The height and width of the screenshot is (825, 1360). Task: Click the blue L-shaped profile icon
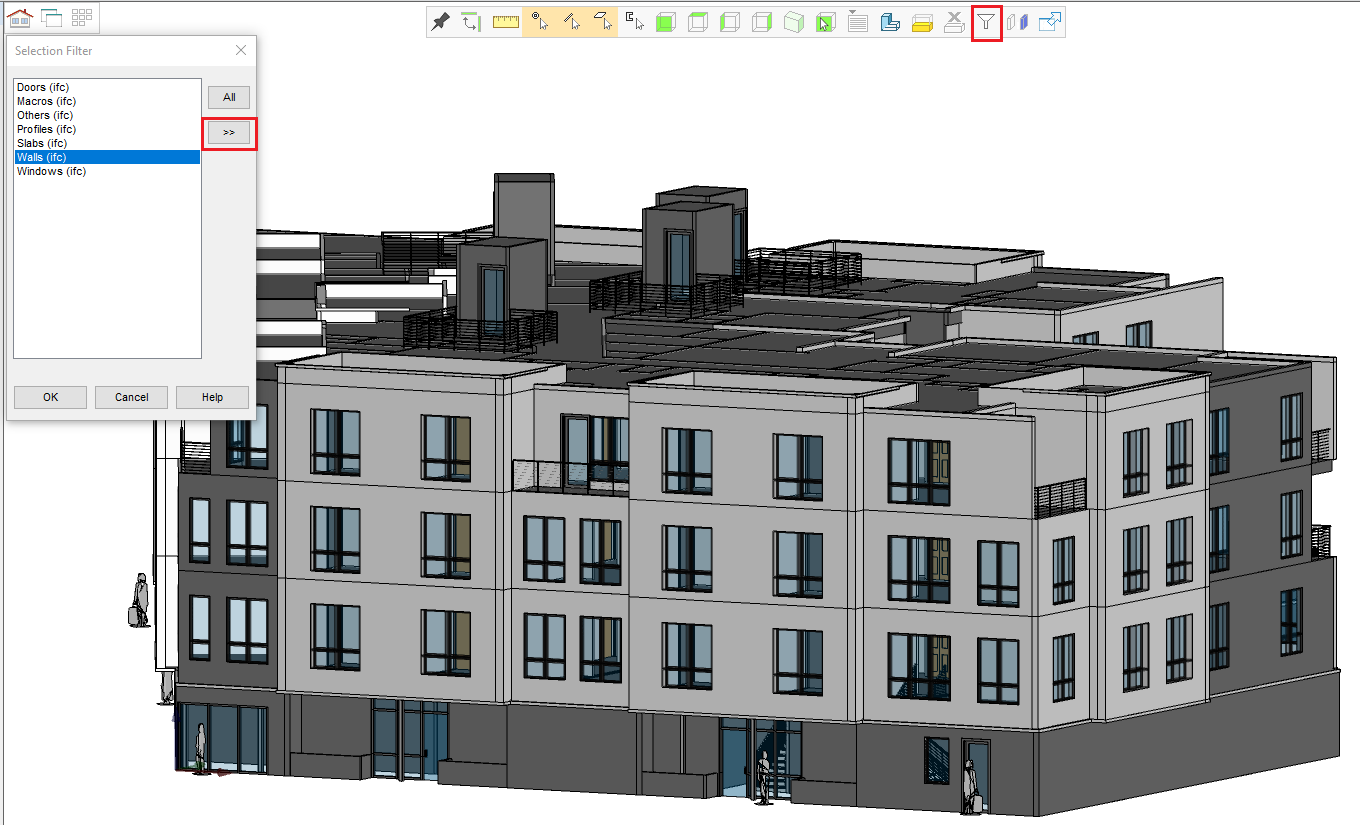[x=890, y=22]
